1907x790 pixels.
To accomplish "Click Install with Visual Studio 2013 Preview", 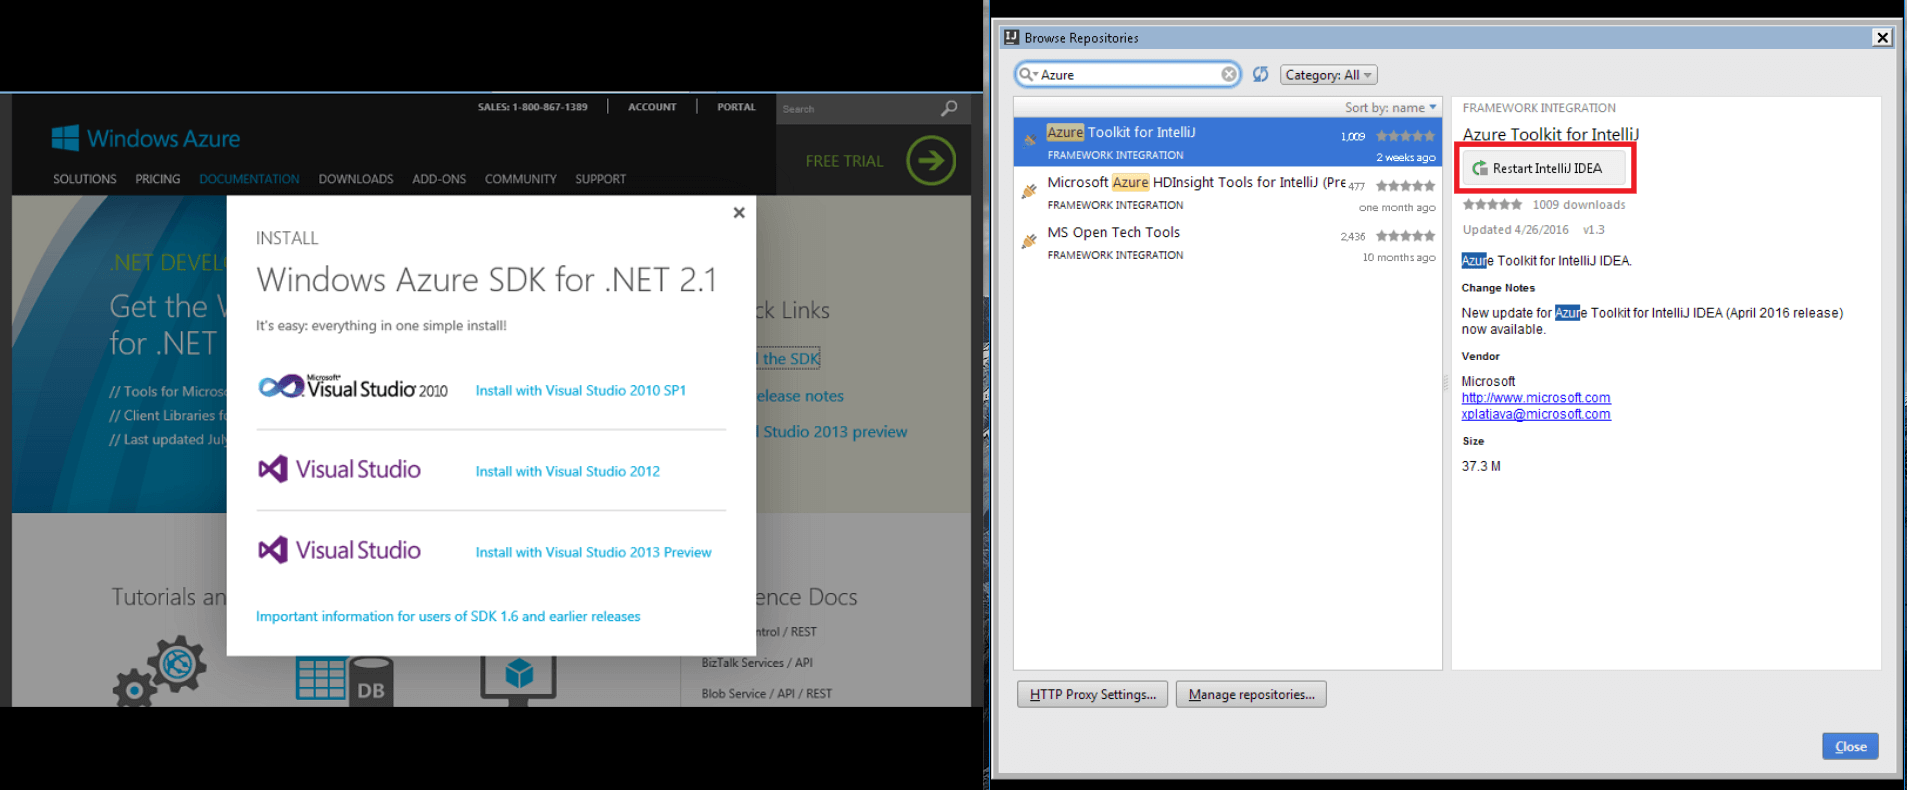I will click(x=593, y=552).
